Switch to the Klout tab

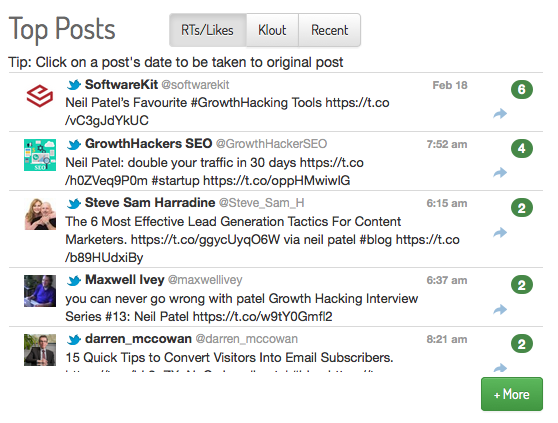click(272, 30)
